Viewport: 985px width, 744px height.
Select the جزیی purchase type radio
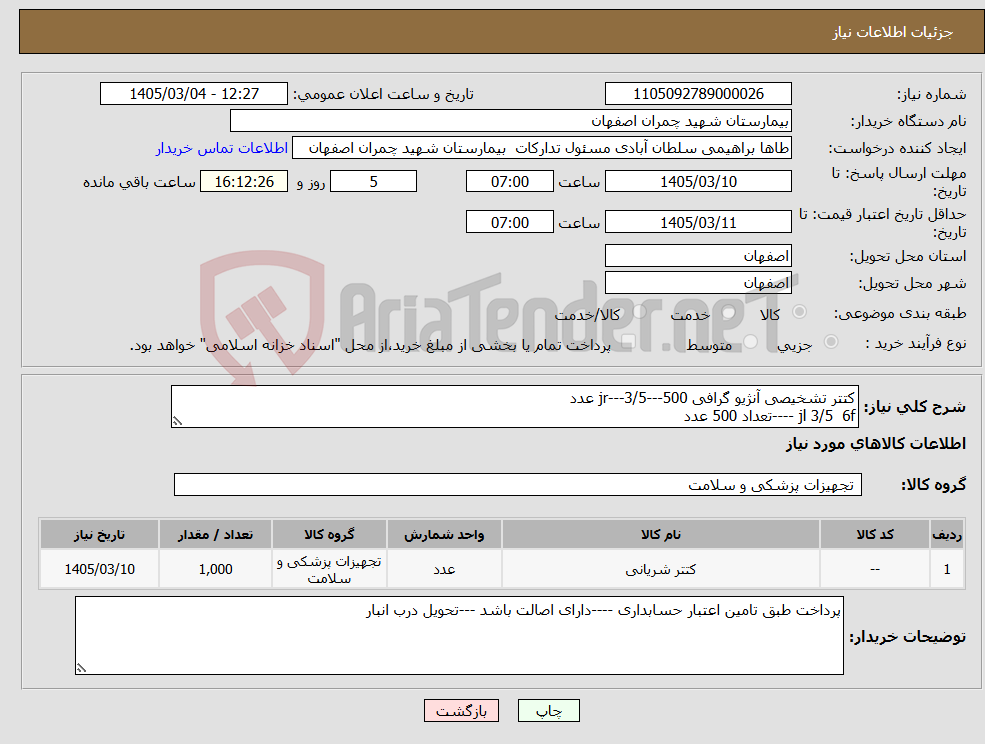click(830, 342)
